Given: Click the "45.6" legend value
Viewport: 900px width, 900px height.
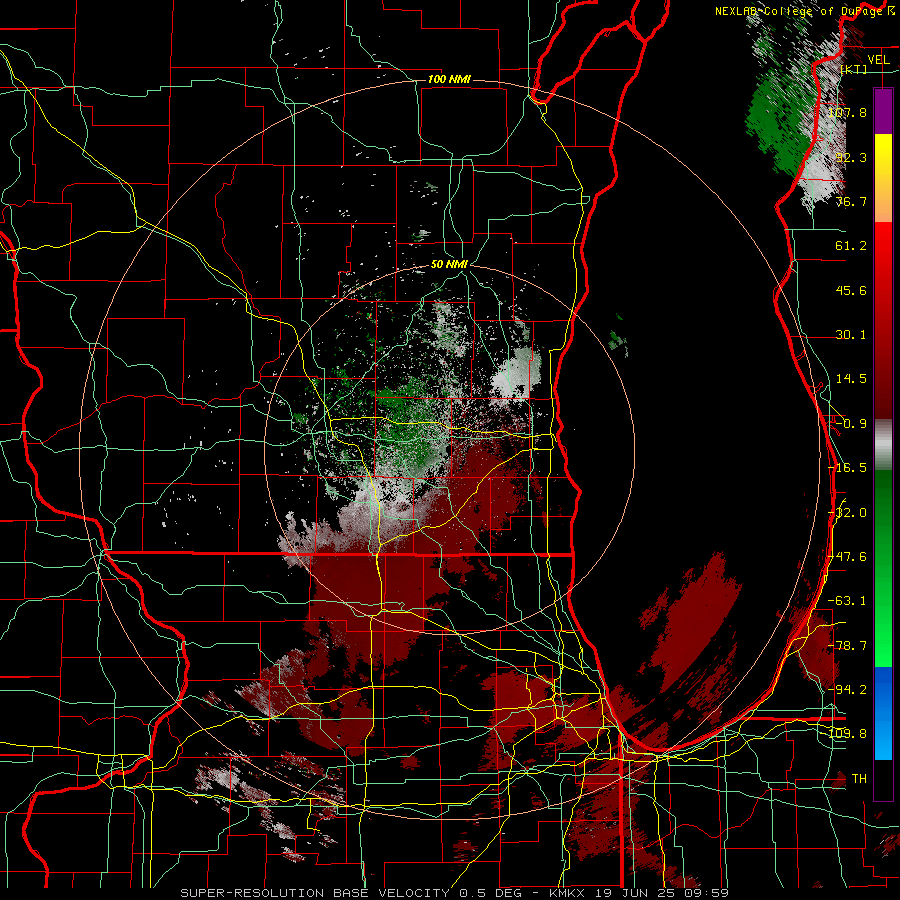Looking at the screenshot, I should (851, 290).
